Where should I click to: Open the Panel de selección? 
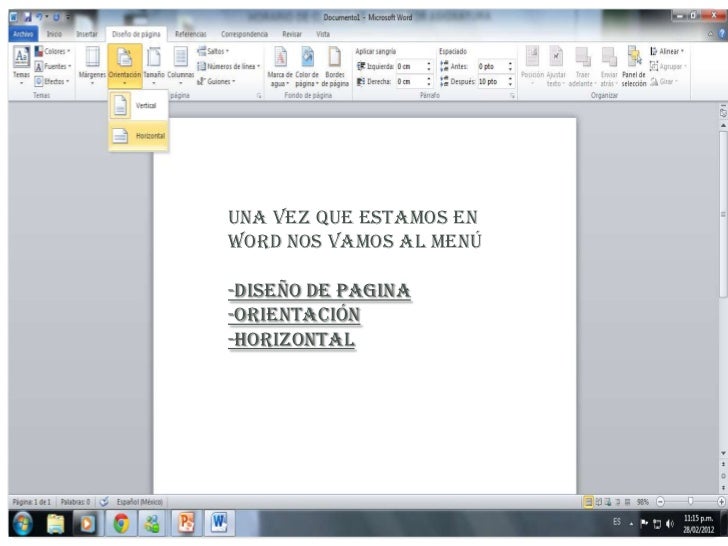634,66
